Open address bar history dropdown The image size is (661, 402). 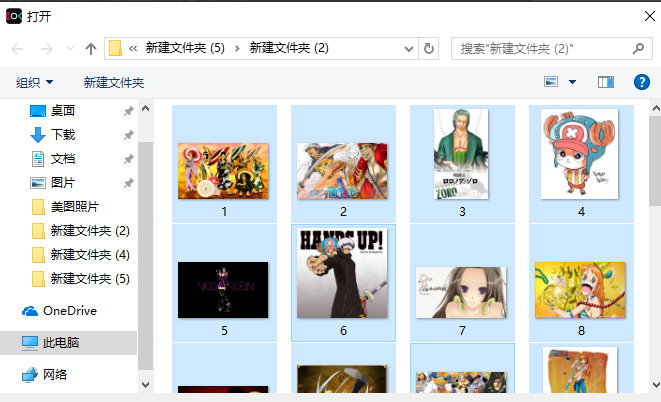point(408,49)
